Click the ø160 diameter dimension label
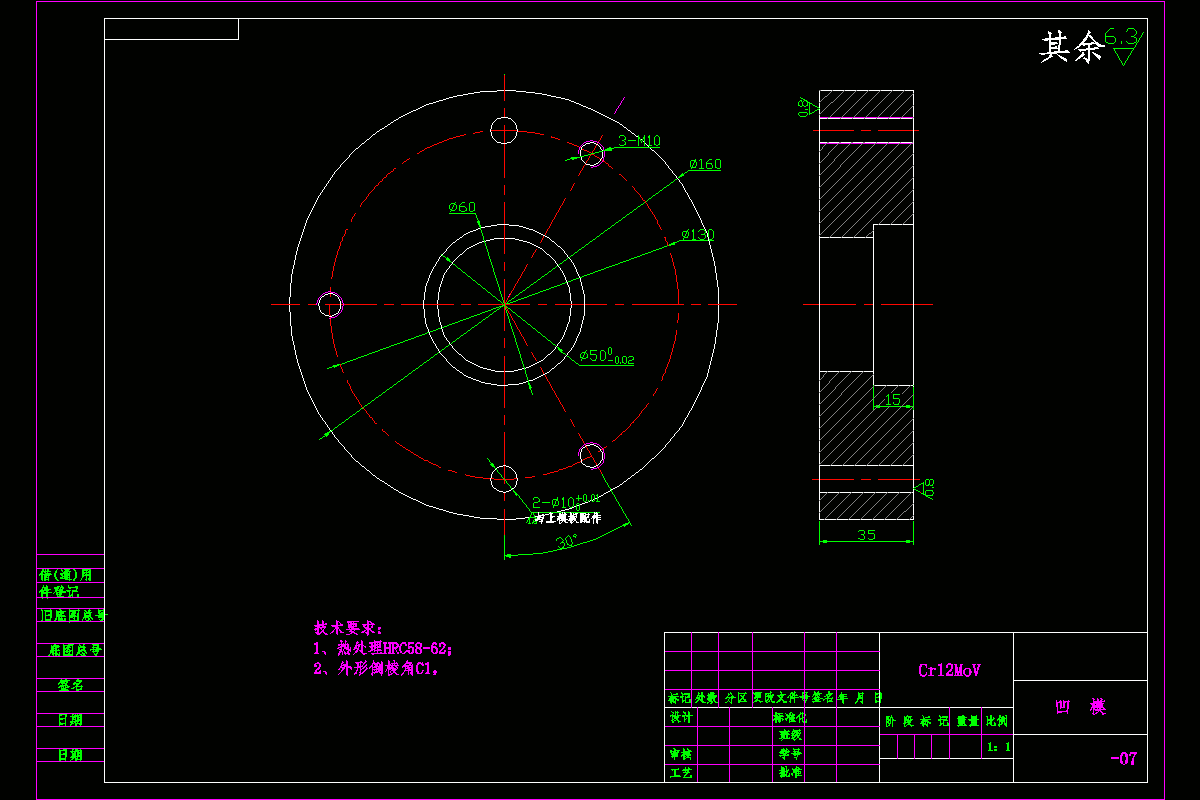1200x800 pixels. [x=705, y=164]
